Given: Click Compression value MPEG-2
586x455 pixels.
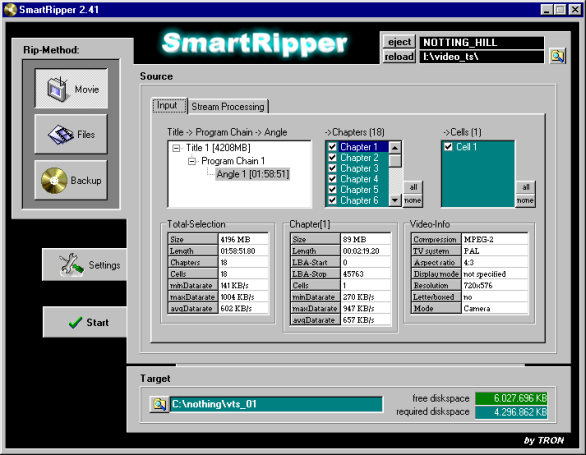Looking at the screenshot, I should pos(495,239).
